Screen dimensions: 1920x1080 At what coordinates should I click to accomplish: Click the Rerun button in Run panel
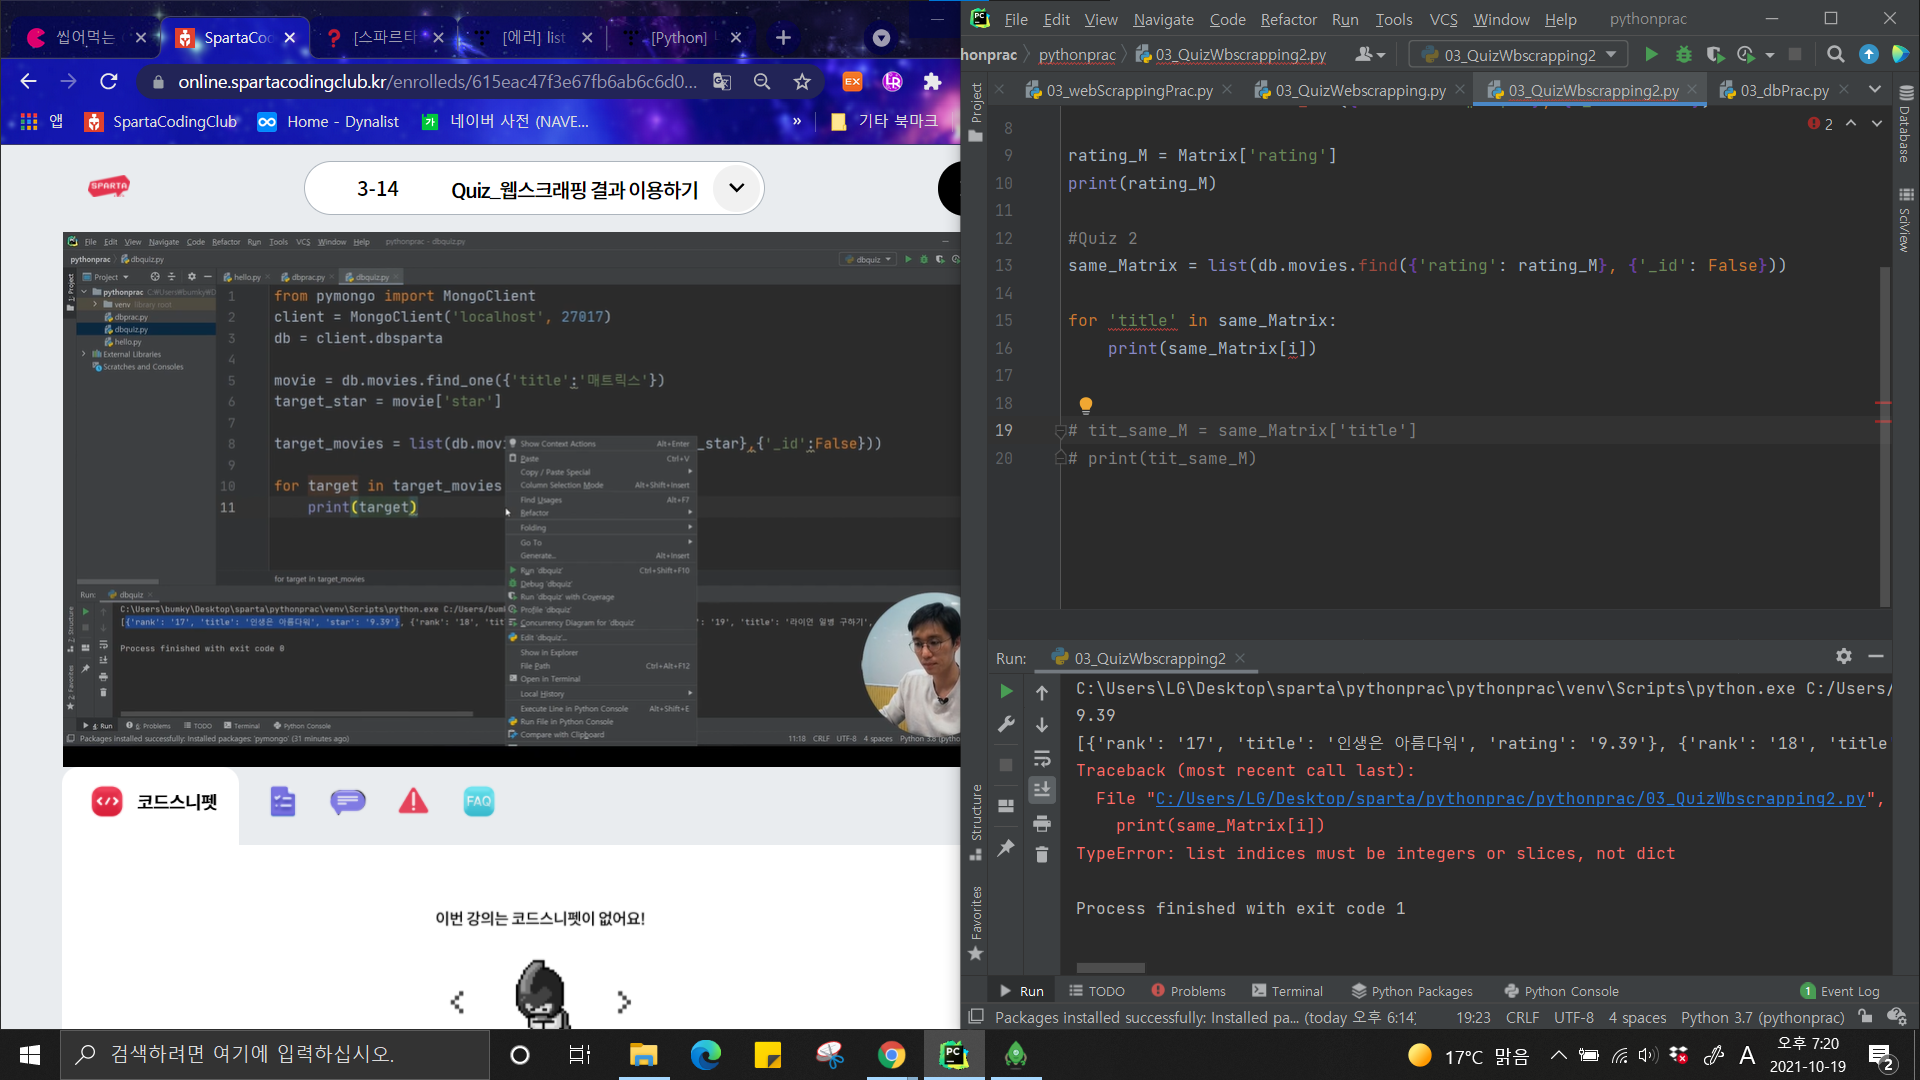click(1006, 692)
